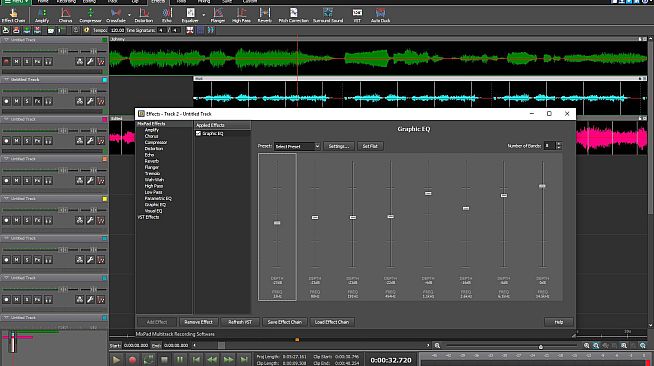Click the zoom-out magnifier left of the zoom slider
The image size is (654, 366).
(437, 346)
